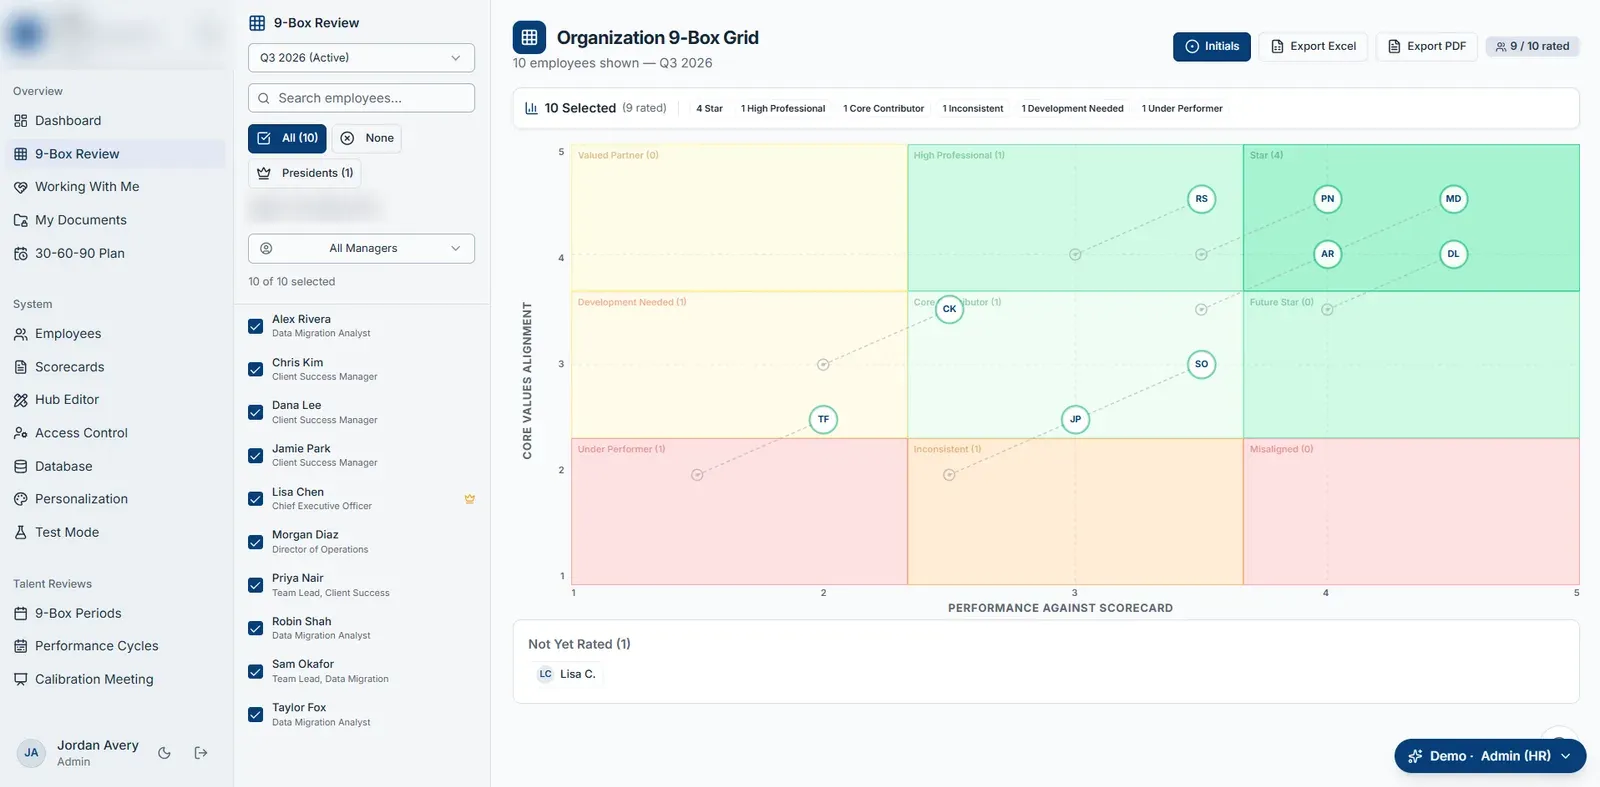Click the AR marker in Star box

(1327, 254)
